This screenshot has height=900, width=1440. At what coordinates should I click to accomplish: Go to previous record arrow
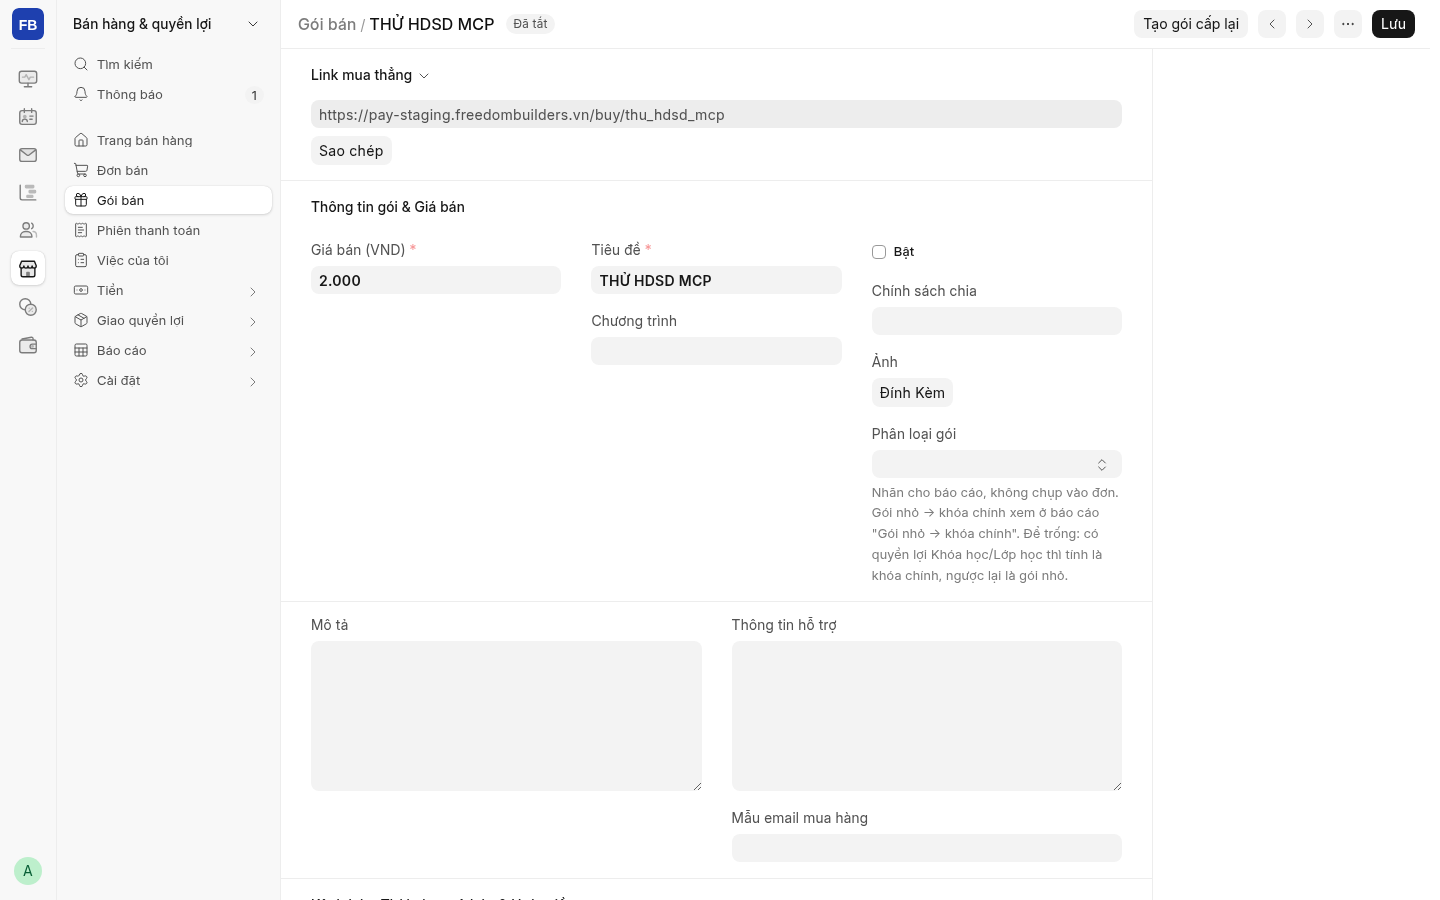1272,24
